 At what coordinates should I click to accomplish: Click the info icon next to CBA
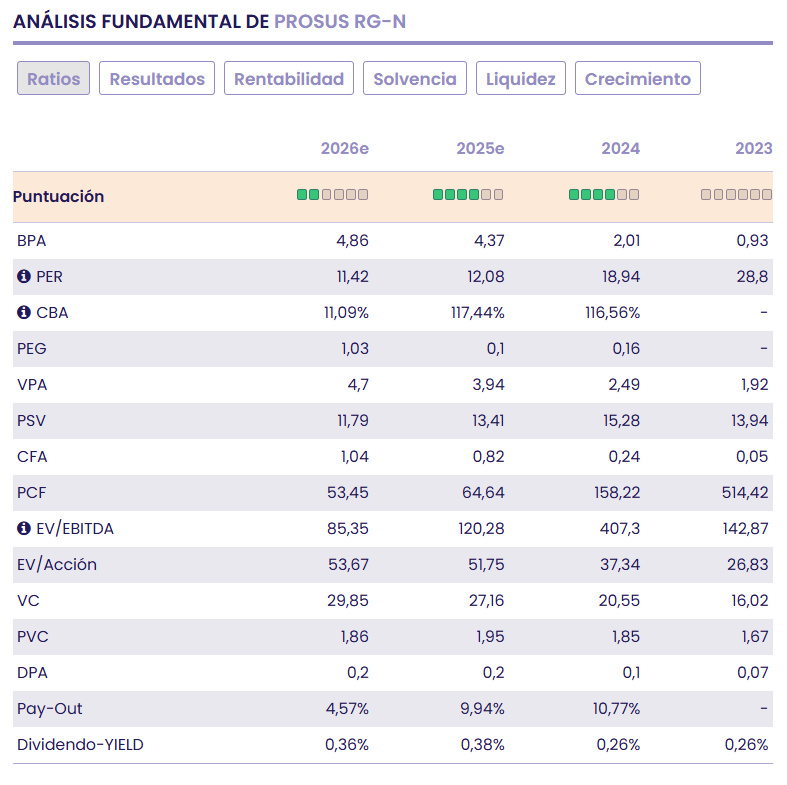[24, 313]
